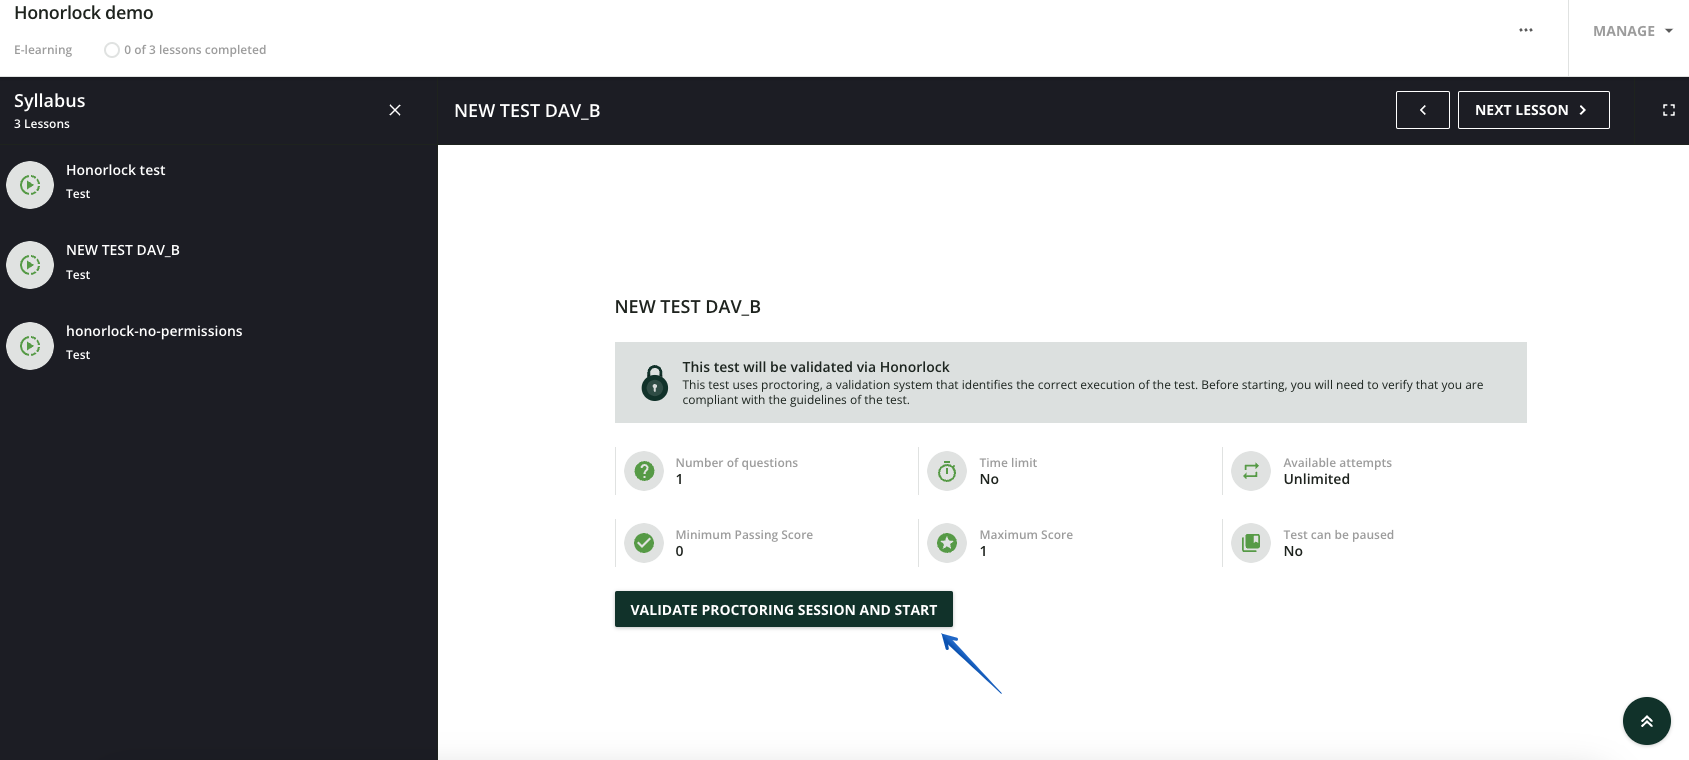This screenshot has width=1689, height=760.
Task: Click the 'Unlimited' attempts value
Action: point(1316,479)
